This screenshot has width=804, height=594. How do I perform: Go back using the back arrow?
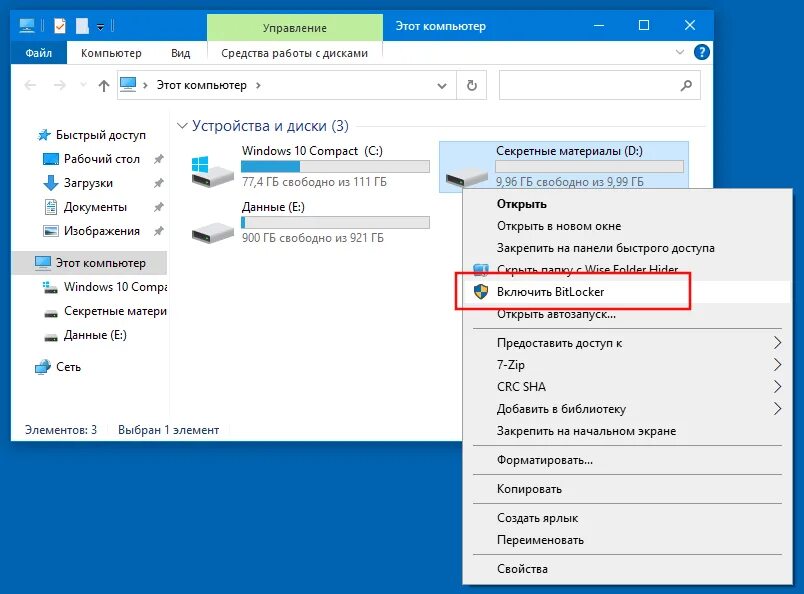(x=30, y=85)
